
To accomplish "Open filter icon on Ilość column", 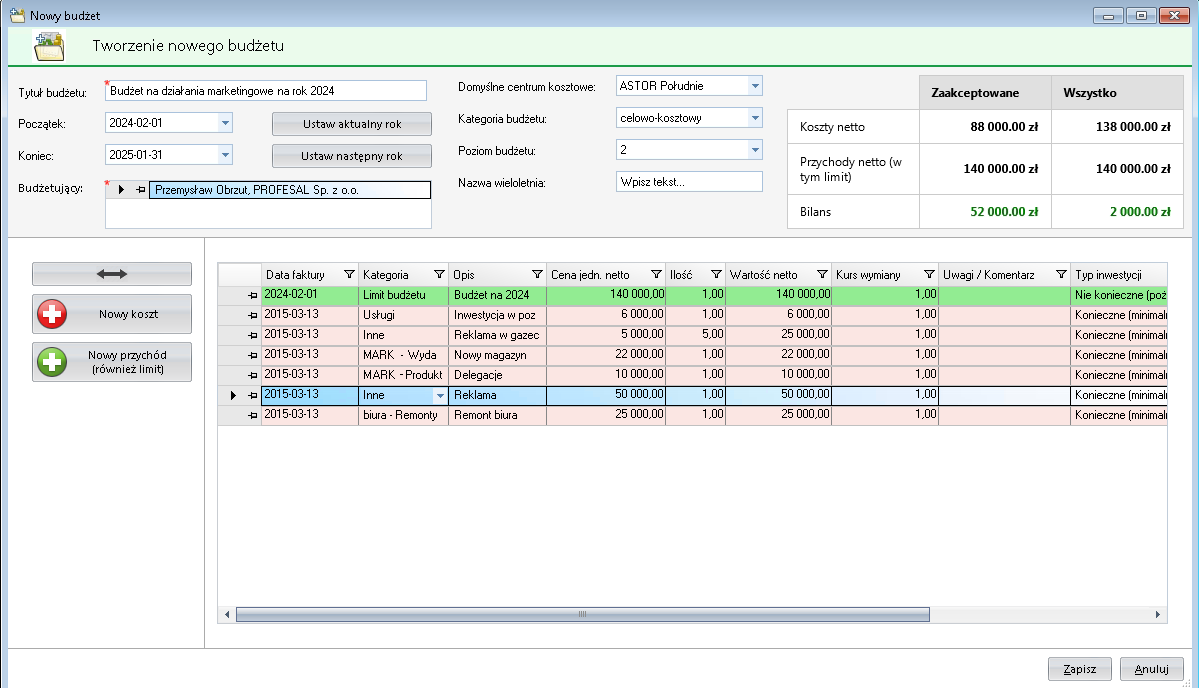I will tap(716, 274).
